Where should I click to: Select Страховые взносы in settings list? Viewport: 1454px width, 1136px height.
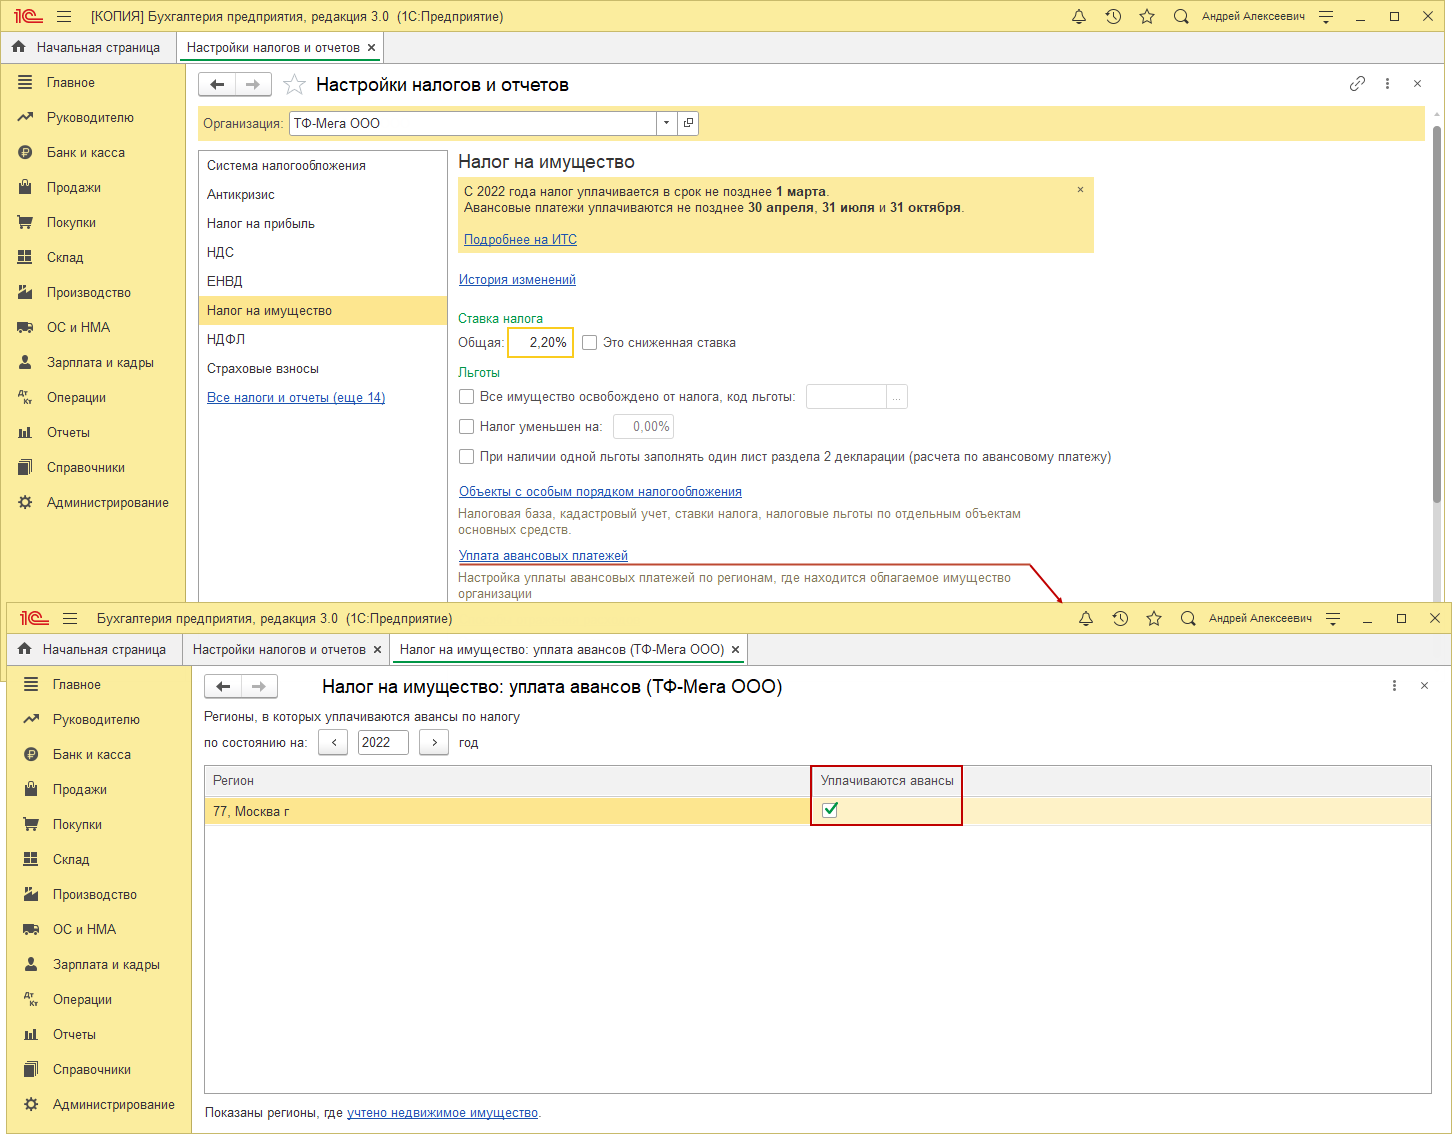pyautogui.click(x=323, y=369)
